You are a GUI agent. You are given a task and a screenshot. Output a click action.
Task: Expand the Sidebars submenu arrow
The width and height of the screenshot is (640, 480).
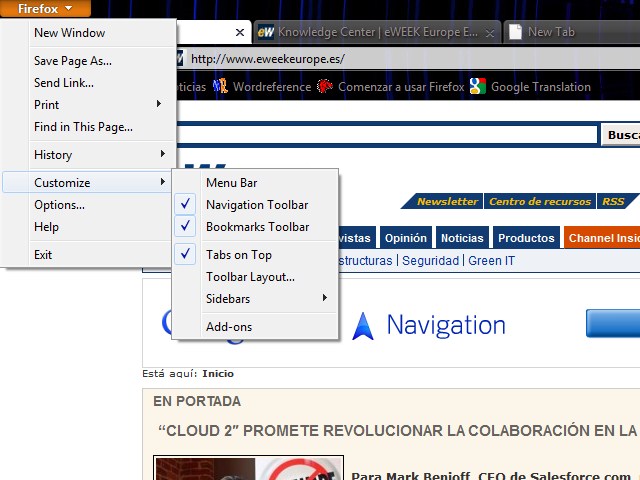(x=324, y=298)
